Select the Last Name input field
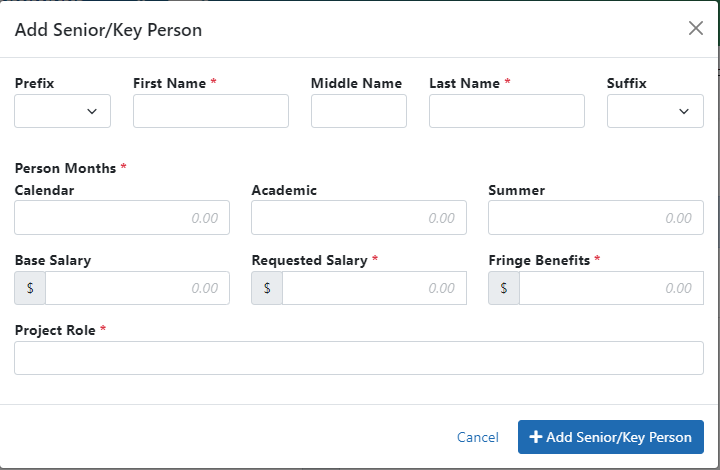The image size is (720, 470). [506, 111]
